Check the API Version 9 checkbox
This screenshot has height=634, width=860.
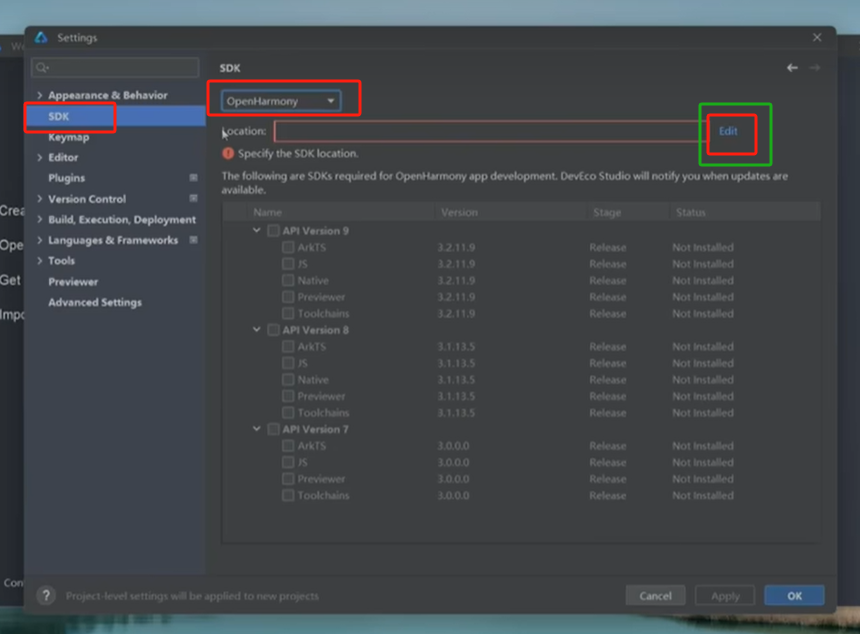coord(273,231)
